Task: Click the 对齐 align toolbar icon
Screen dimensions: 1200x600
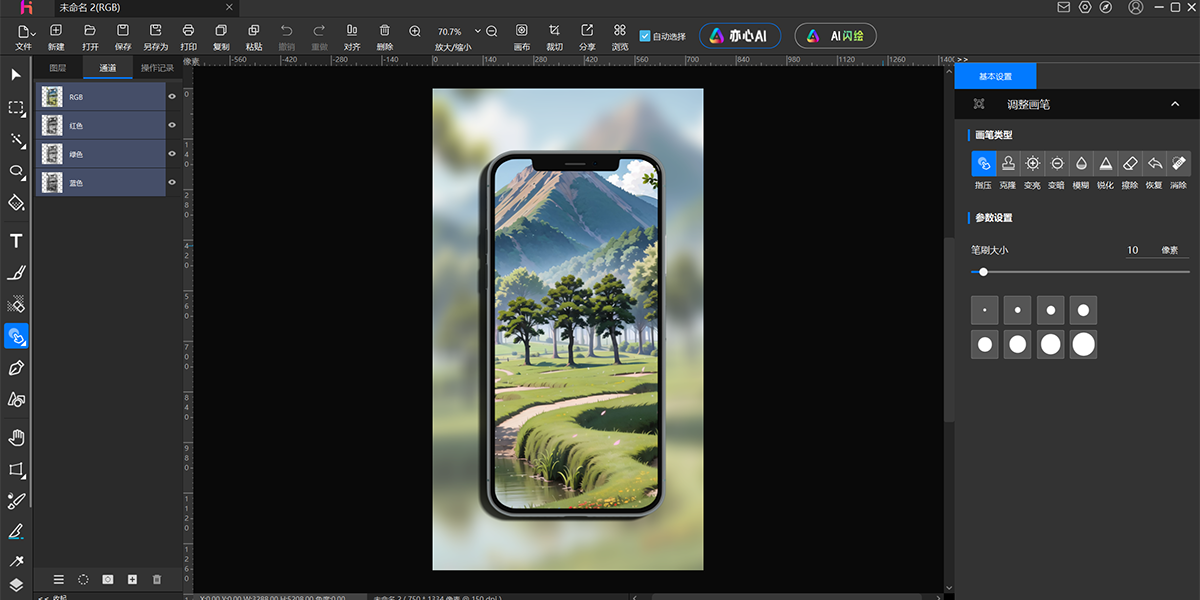Action: 352,32
